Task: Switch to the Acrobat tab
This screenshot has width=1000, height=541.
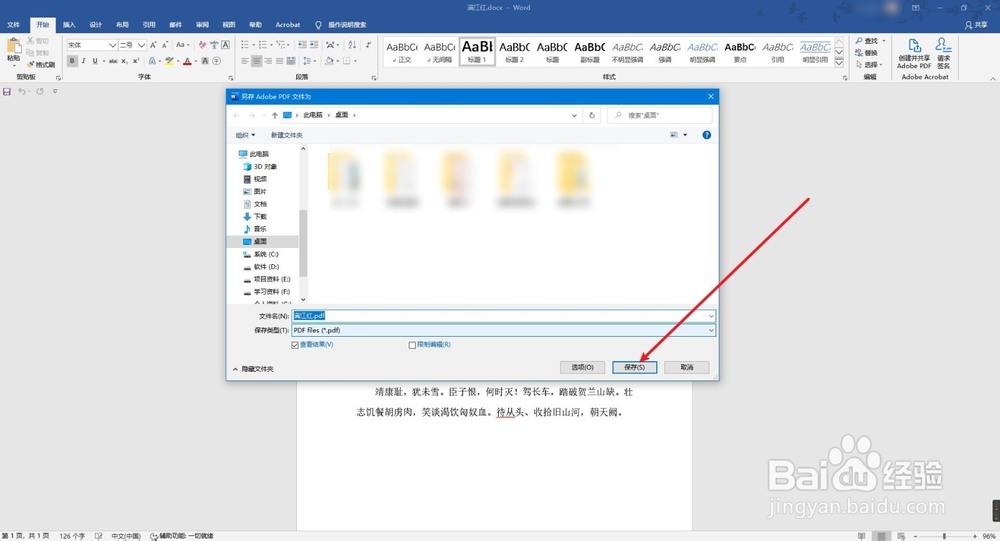Action: pos(288,25)
